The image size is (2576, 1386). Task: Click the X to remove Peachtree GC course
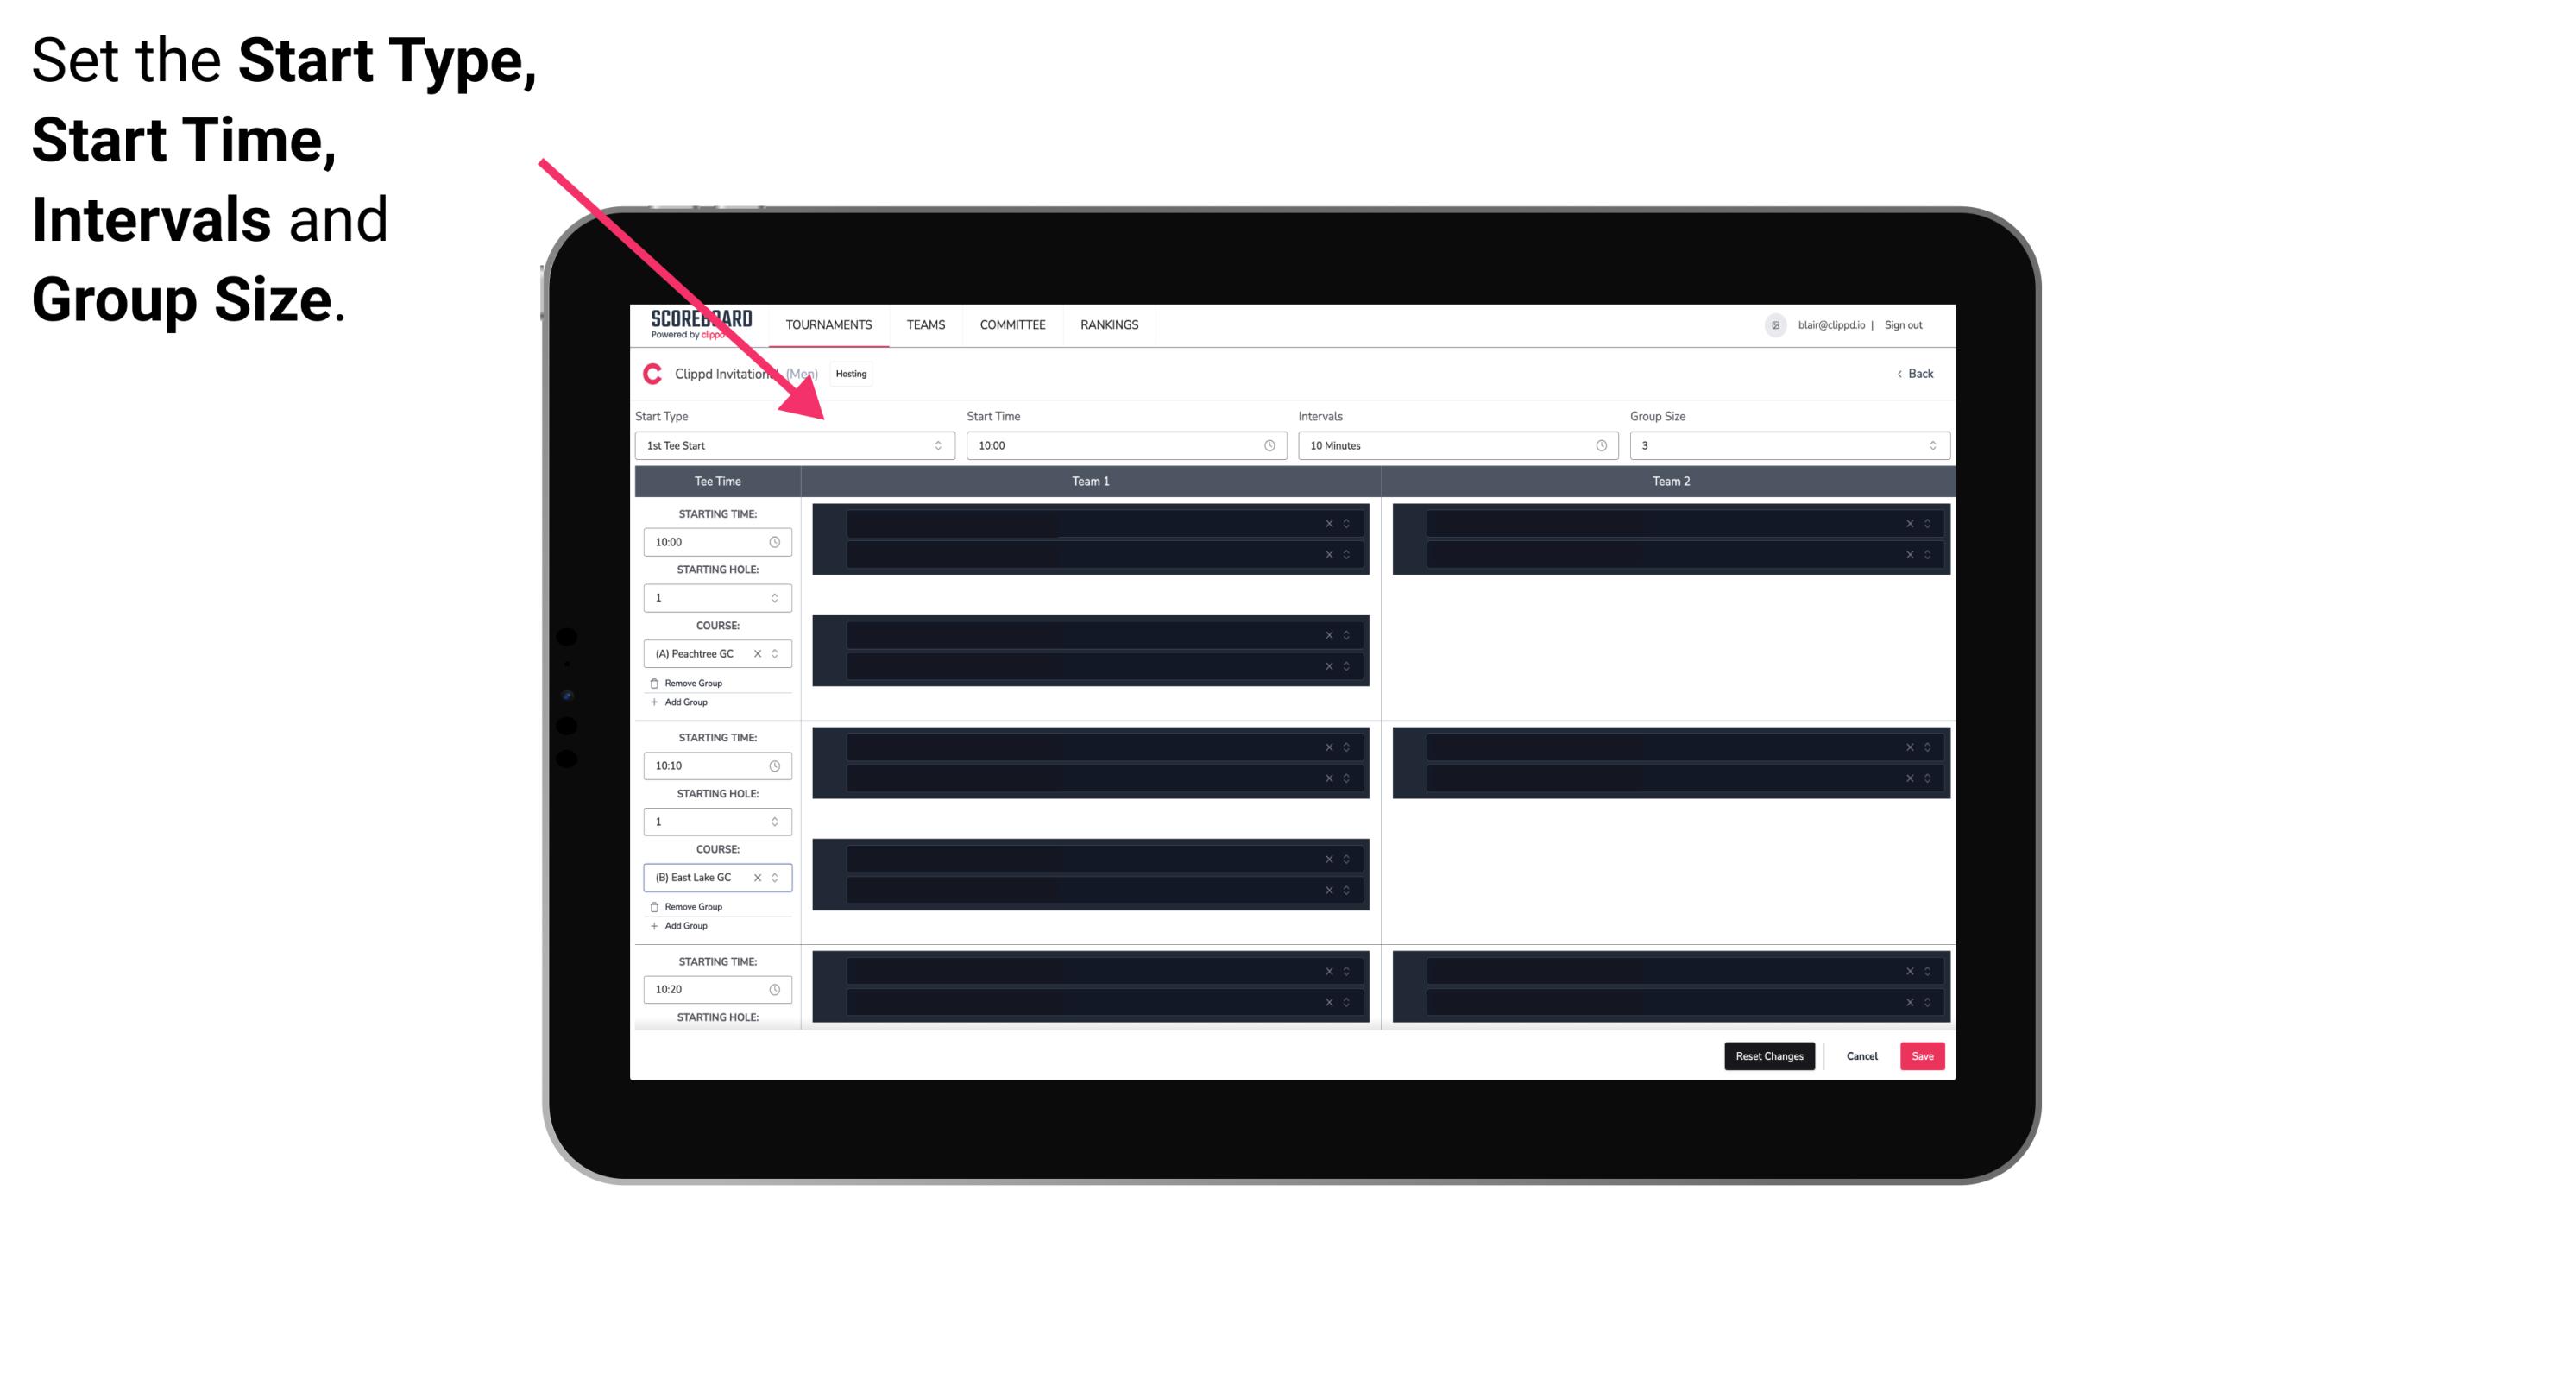pos(763,654)
